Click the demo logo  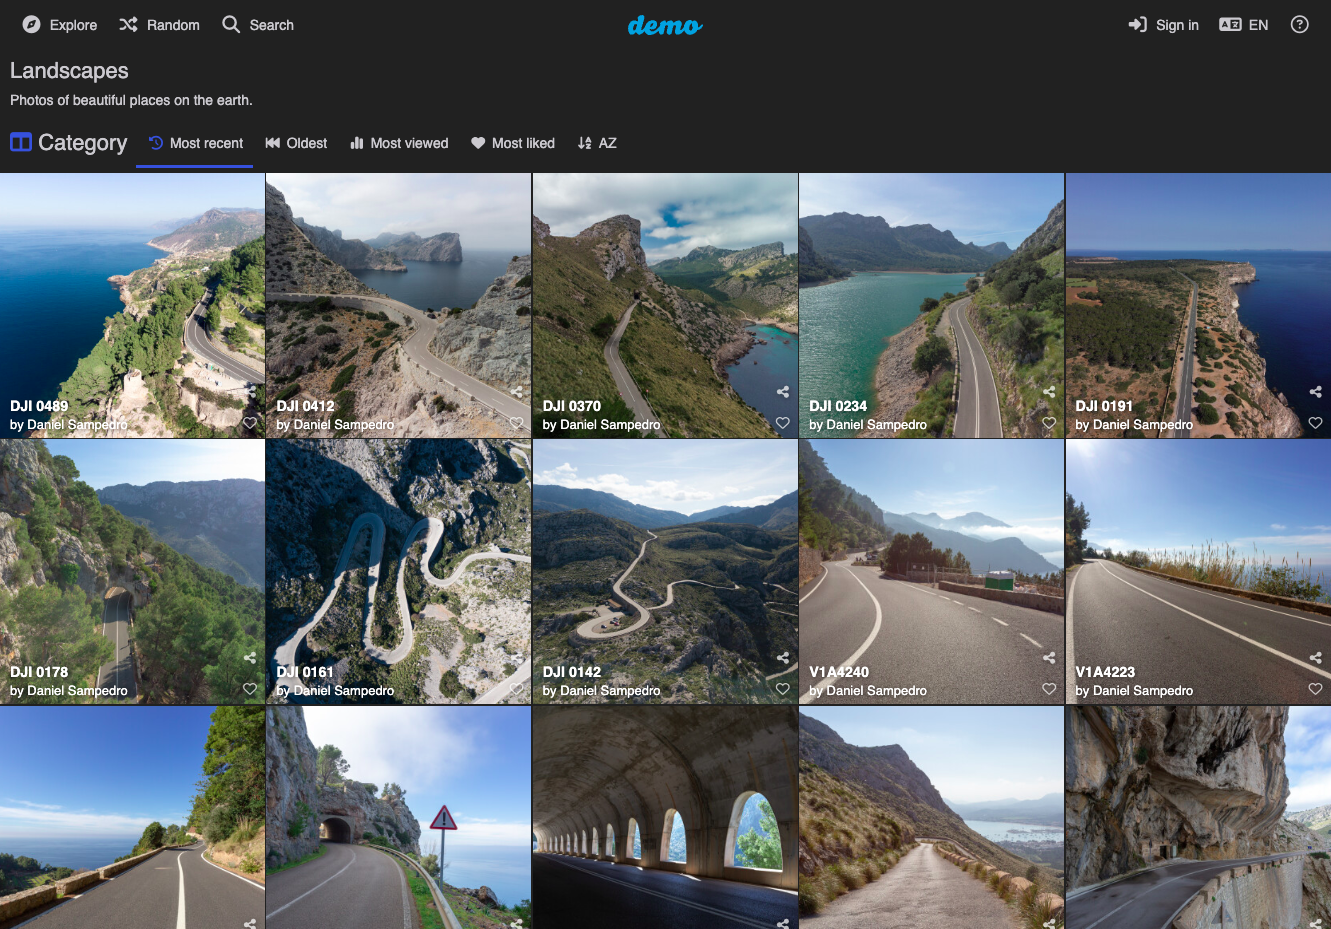tap(665, 25)
